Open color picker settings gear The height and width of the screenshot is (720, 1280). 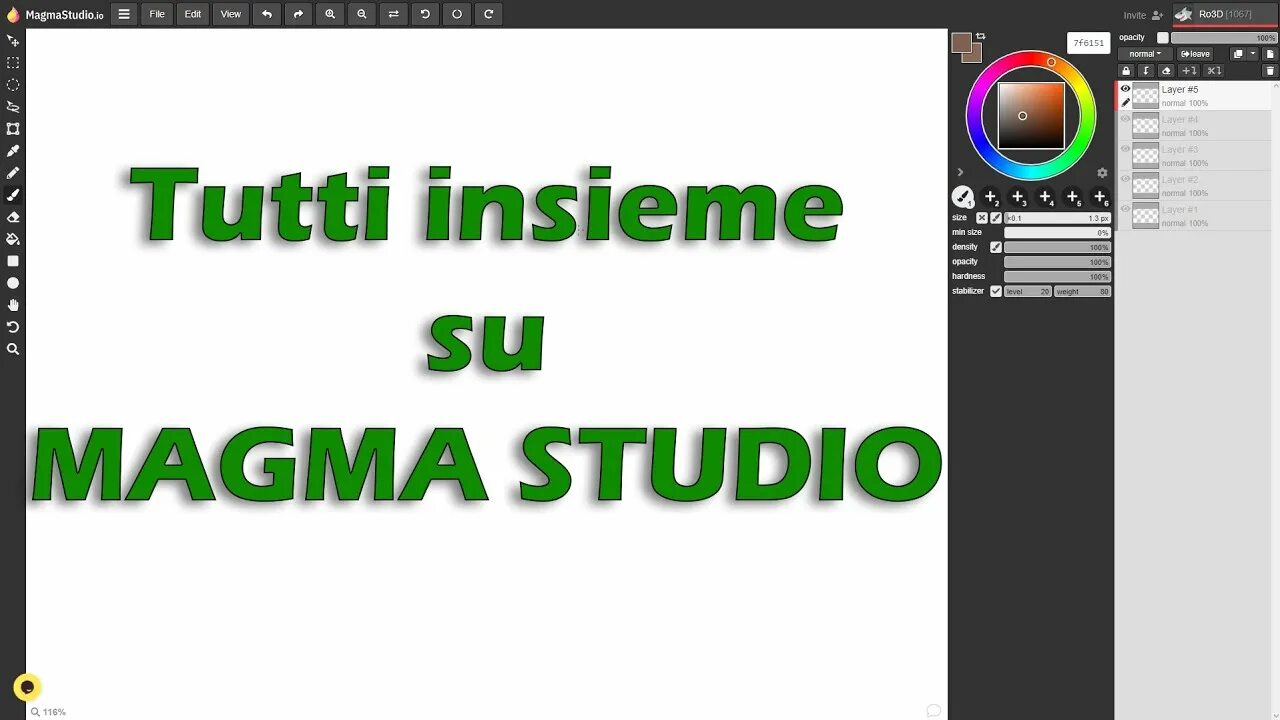tap(1102, 173)
